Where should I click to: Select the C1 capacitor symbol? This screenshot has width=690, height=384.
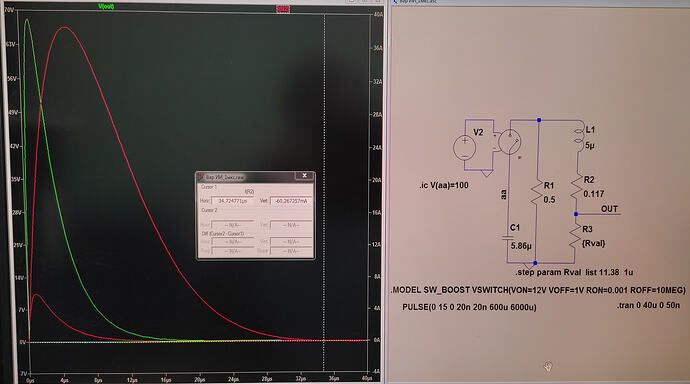point(508,238)
